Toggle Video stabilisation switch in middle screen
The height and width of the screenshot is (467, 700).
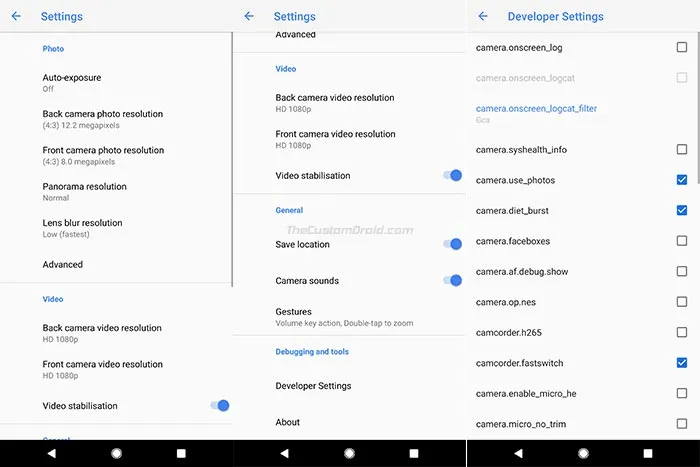(x=453, y=175)
